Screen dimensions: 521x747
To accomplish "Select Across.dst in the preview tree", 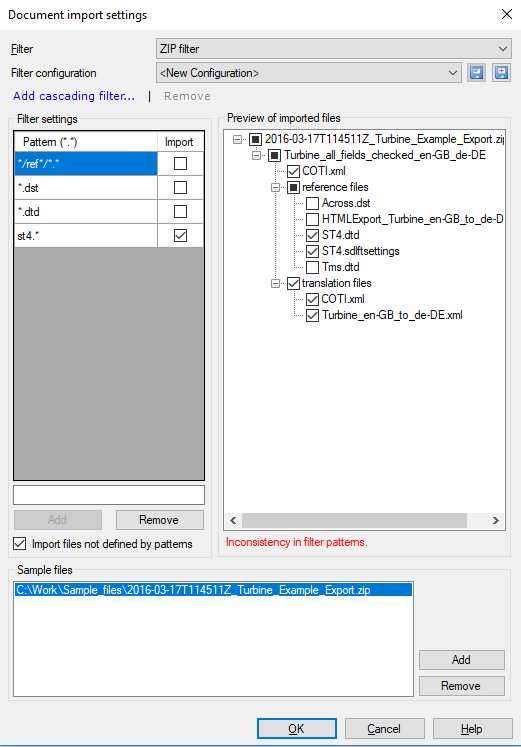I will click(x=346, y=203).
